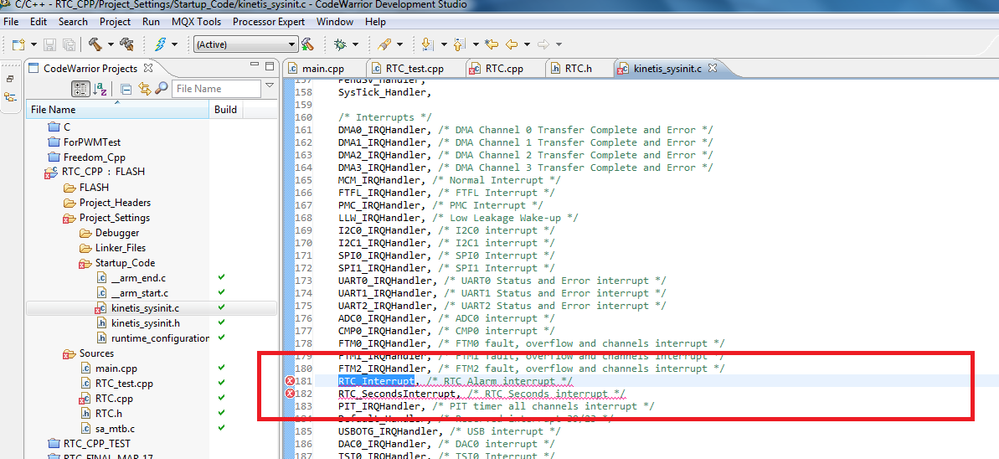The height and width of the screenshot is (459, 999).
Task: Minimize the CodeWarrior Projects panel
Action: tap(255, 66)
